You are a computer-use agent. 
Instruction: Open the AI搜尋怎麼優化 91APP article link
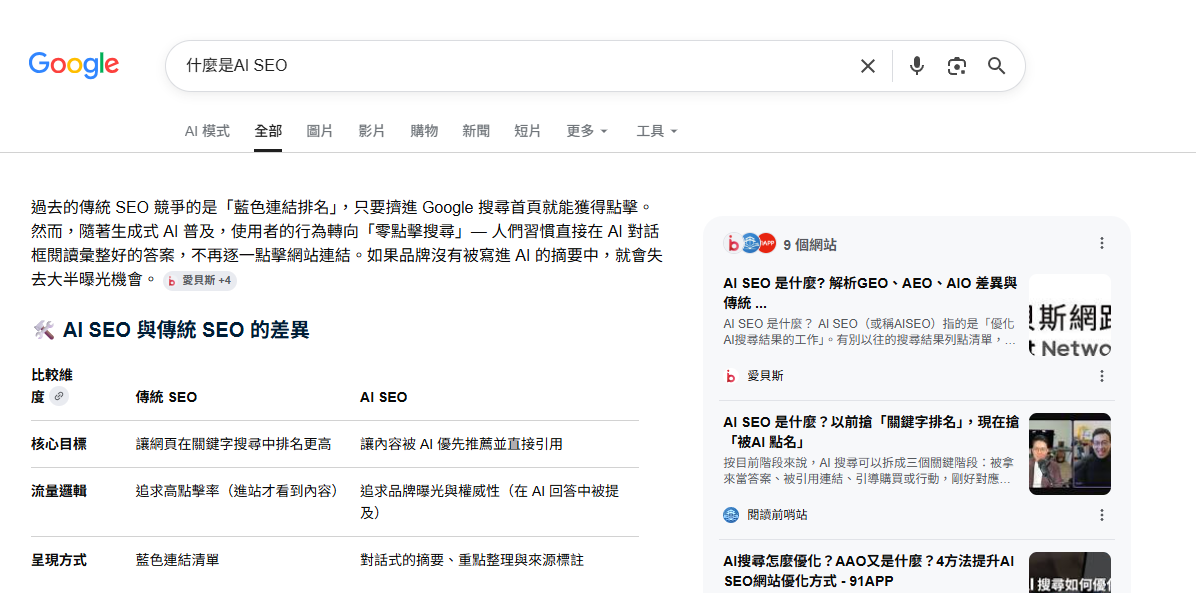coord(869,571)
